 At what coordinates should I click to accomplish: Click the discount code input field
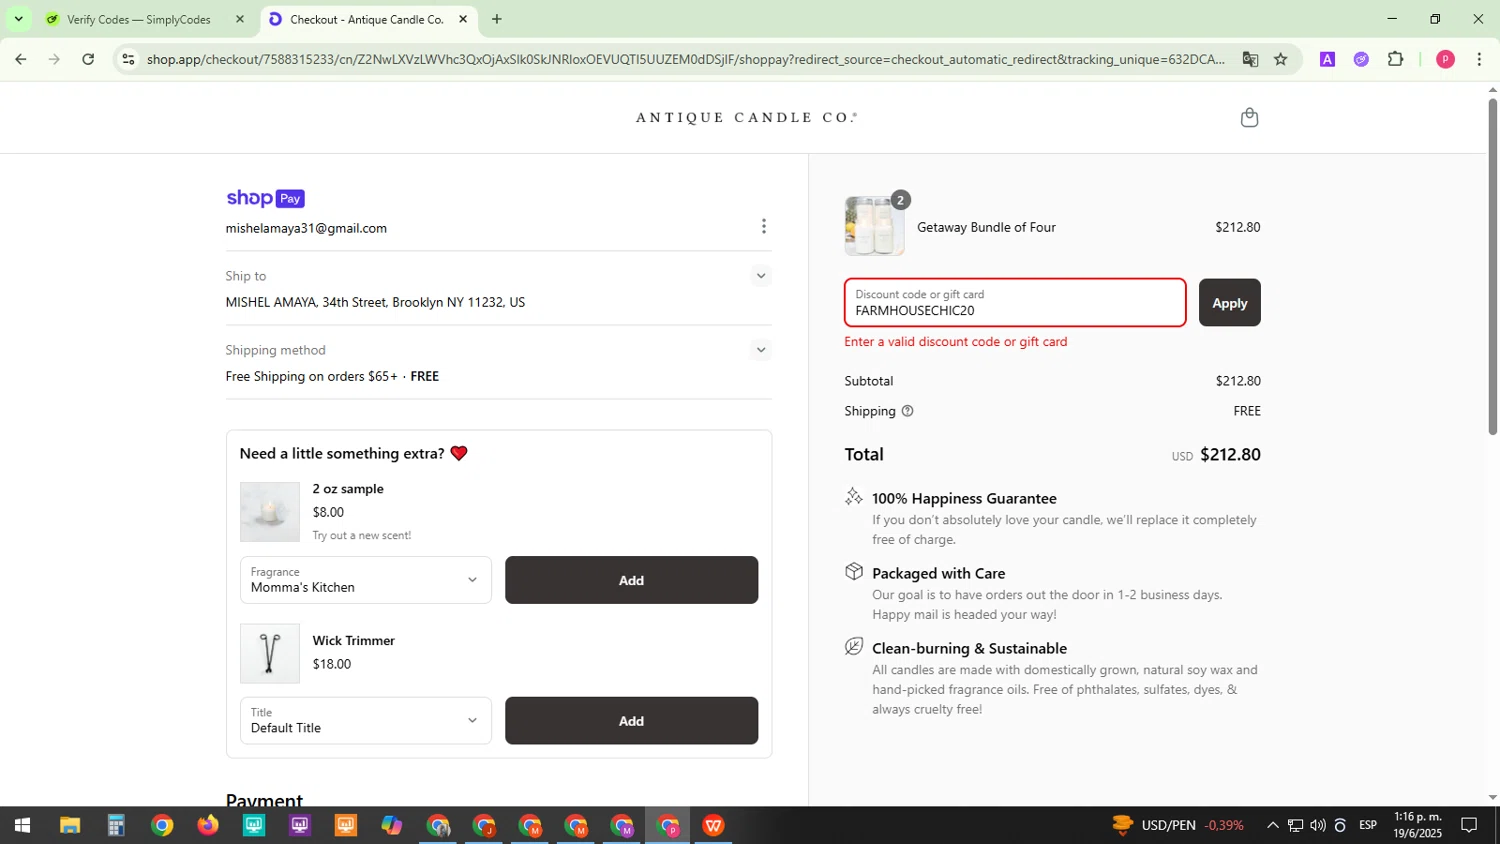1015,303
